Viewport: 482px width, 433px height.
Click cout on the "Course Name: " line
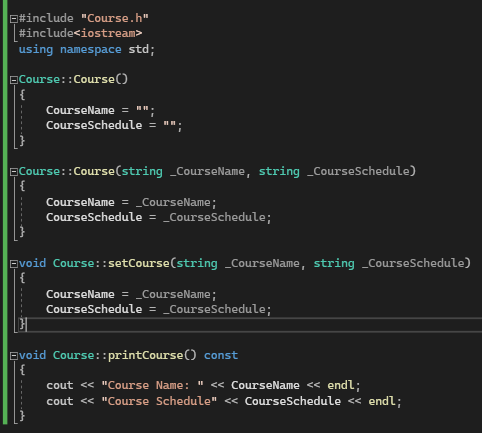tap(60, 385)
